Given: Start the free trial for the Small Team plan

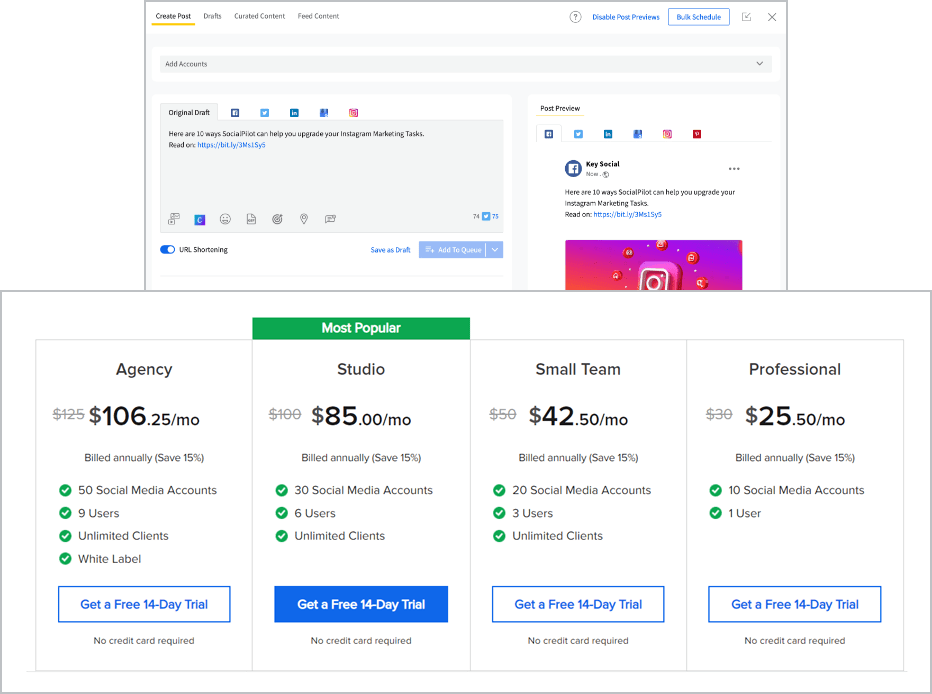Looking at the screenshot, I should tap(578, 604).
